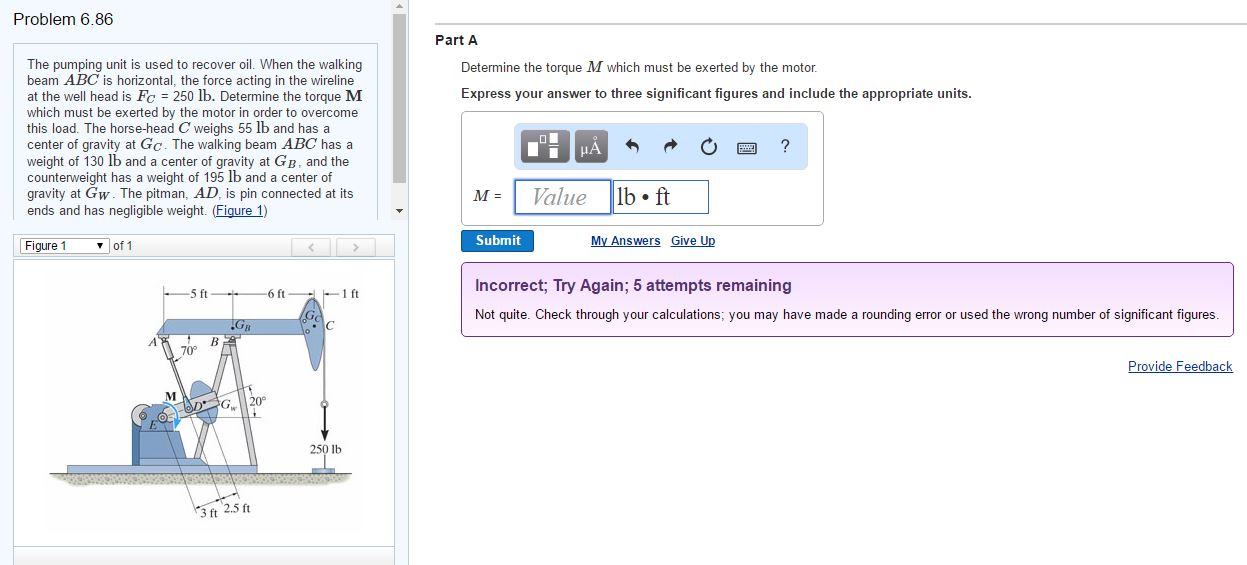Image resolution: width=1247 pixels, height=565 pixels.
Task: Click the 'Incorrect; Try Again' message
Action: click(x=633, y=285)
